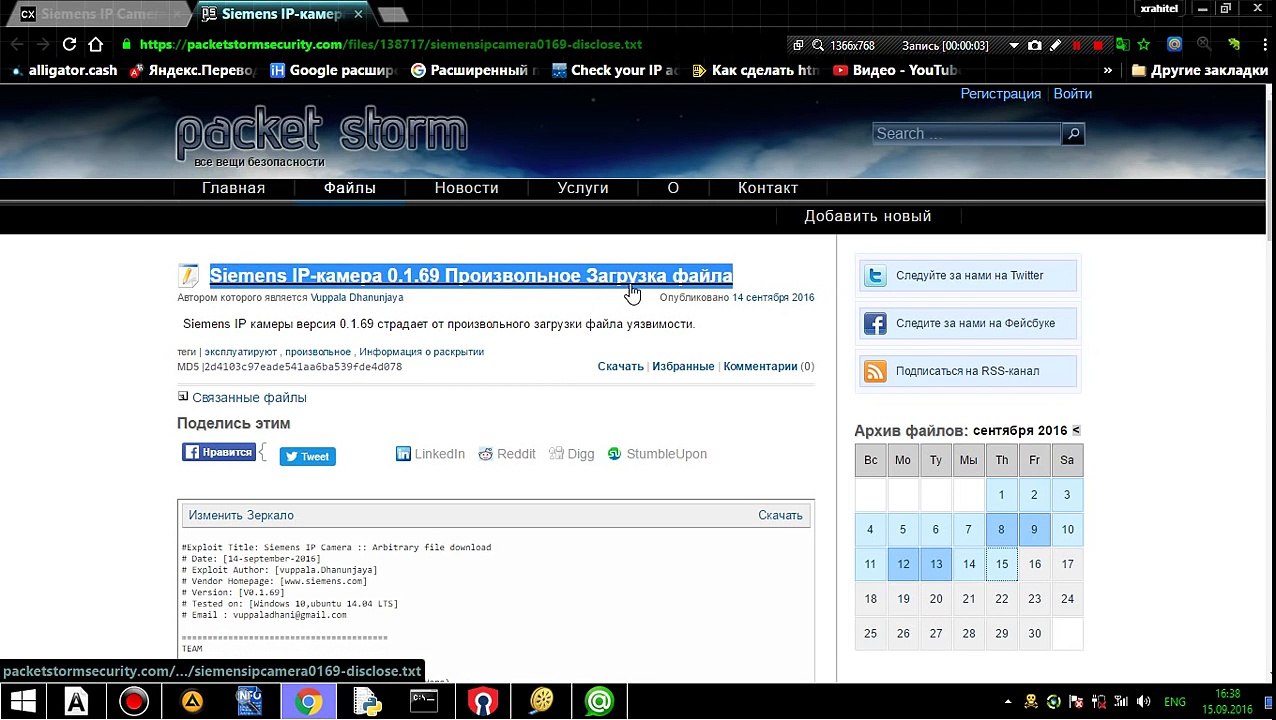Share on Reddit
This screenshot has width=1276, height=720.
click(507, 454)
